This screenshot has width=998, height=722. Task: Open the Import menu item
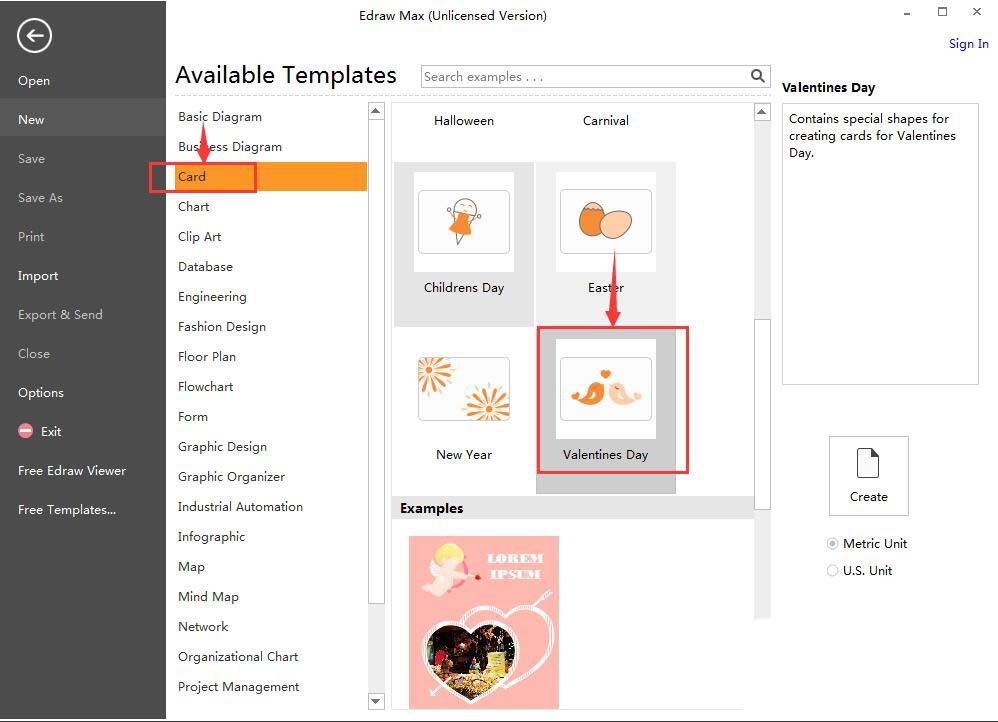[x=38, y=276]
